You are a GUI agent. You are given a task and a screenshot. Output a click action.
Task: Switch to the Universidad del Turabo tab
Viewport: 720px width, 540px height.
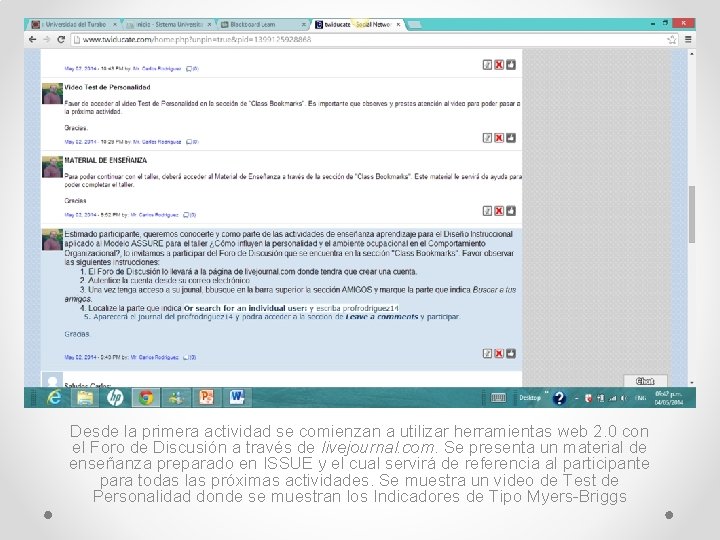pyautogui.click(x=73, y=24)
